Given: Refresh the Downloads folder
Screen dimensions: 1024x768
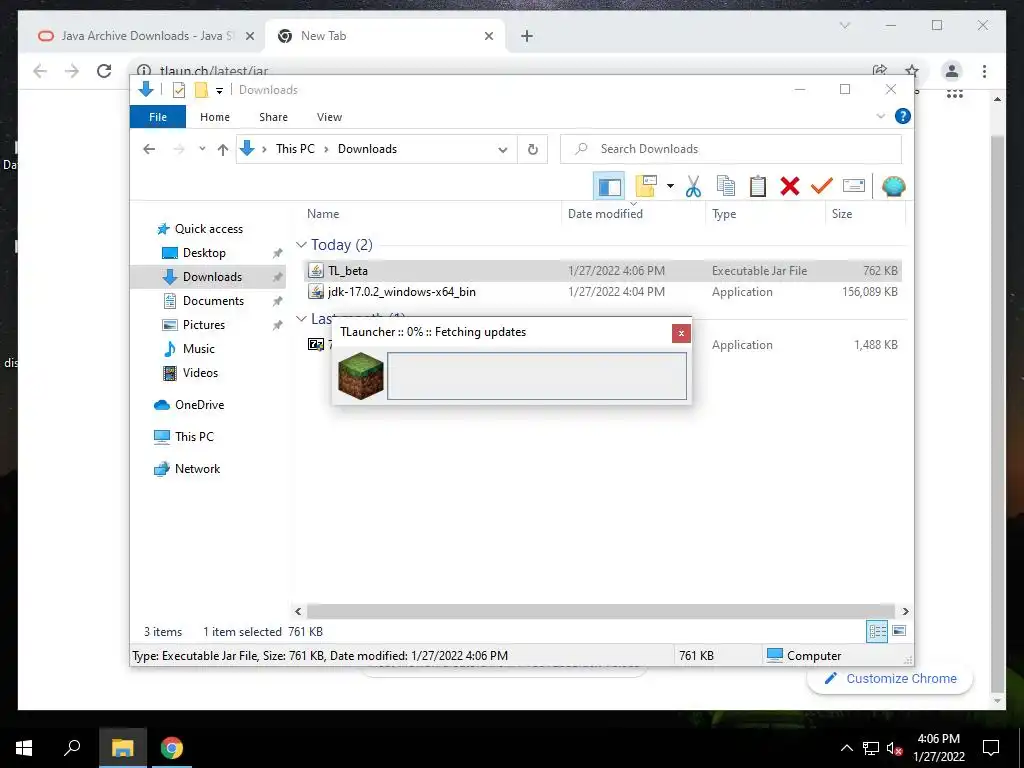Looking at the screenshot, I should point(533,150).
